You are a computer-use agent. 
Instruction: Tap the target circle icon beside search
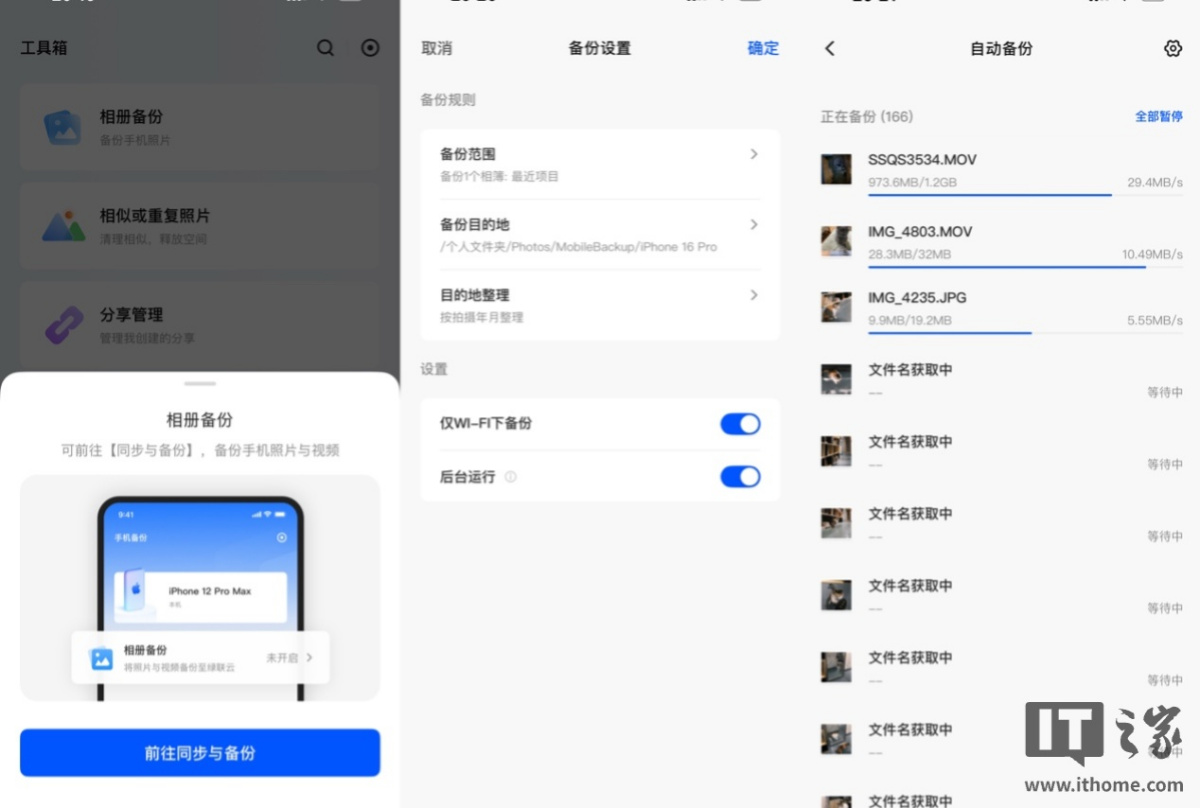(x=371, y=48)
